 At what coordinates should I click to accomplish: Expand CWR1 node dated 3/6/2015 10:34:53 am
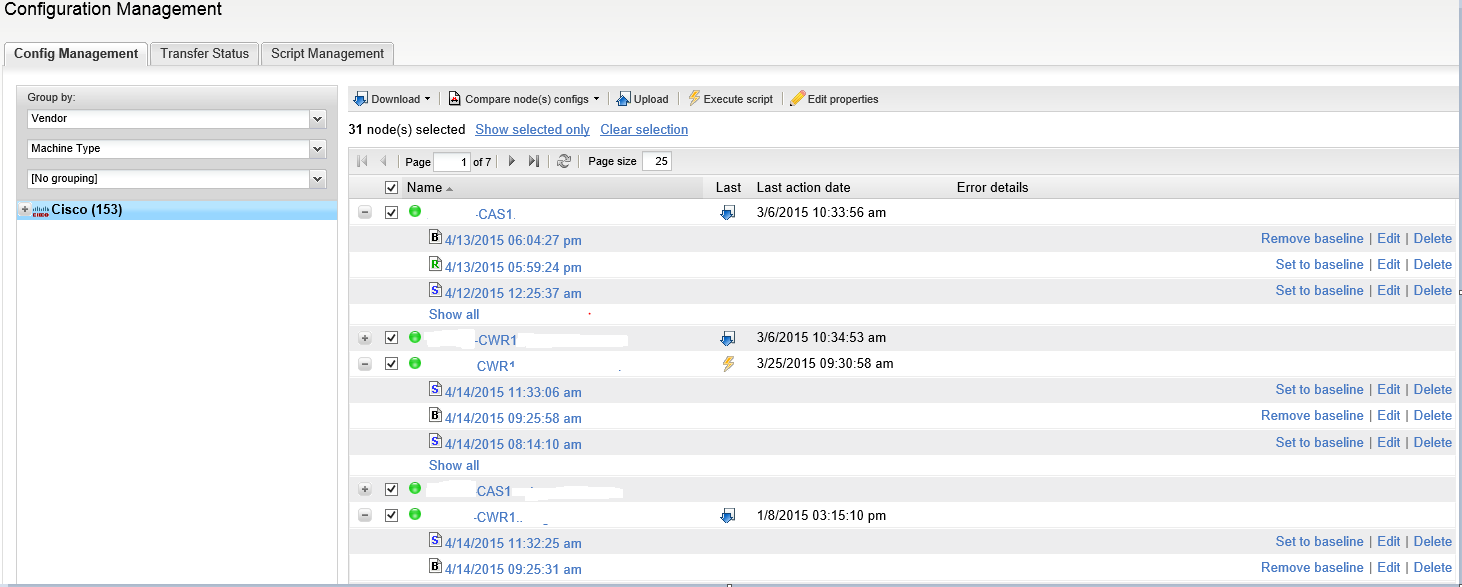pyautogui.click(x=365, y=339)
